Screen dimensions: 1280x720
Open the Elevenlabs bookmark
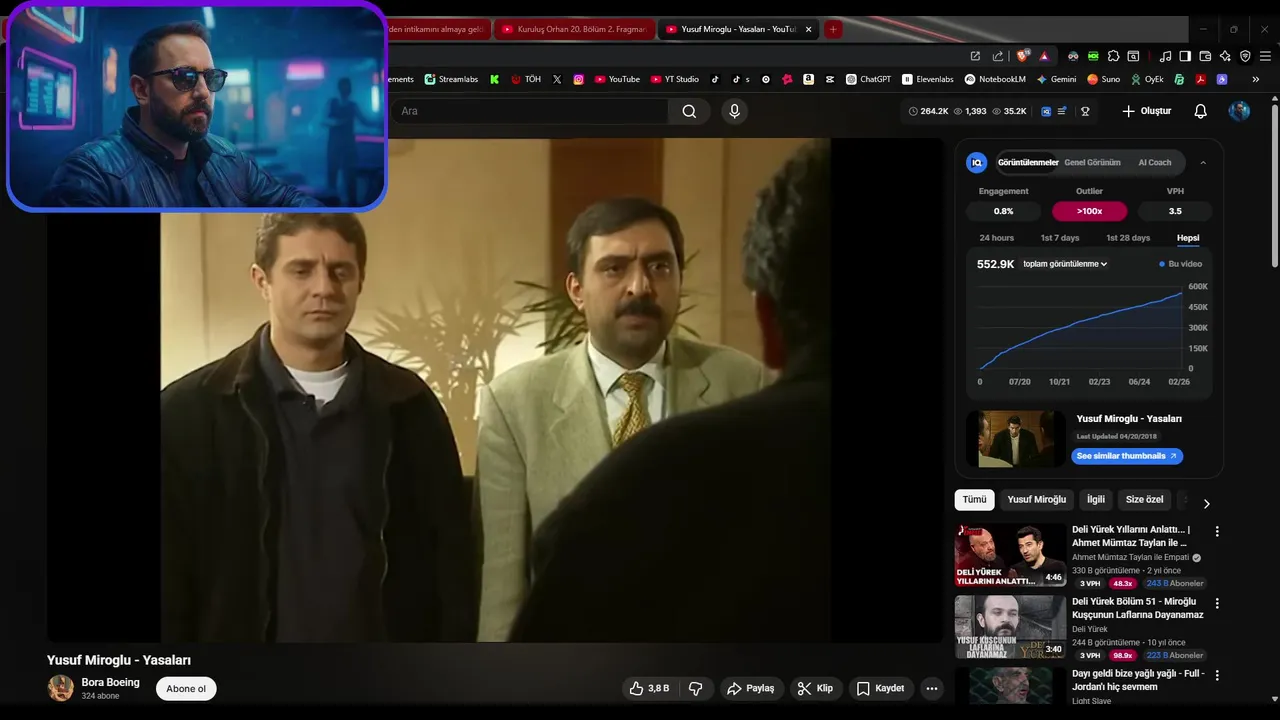pos(928,79)
